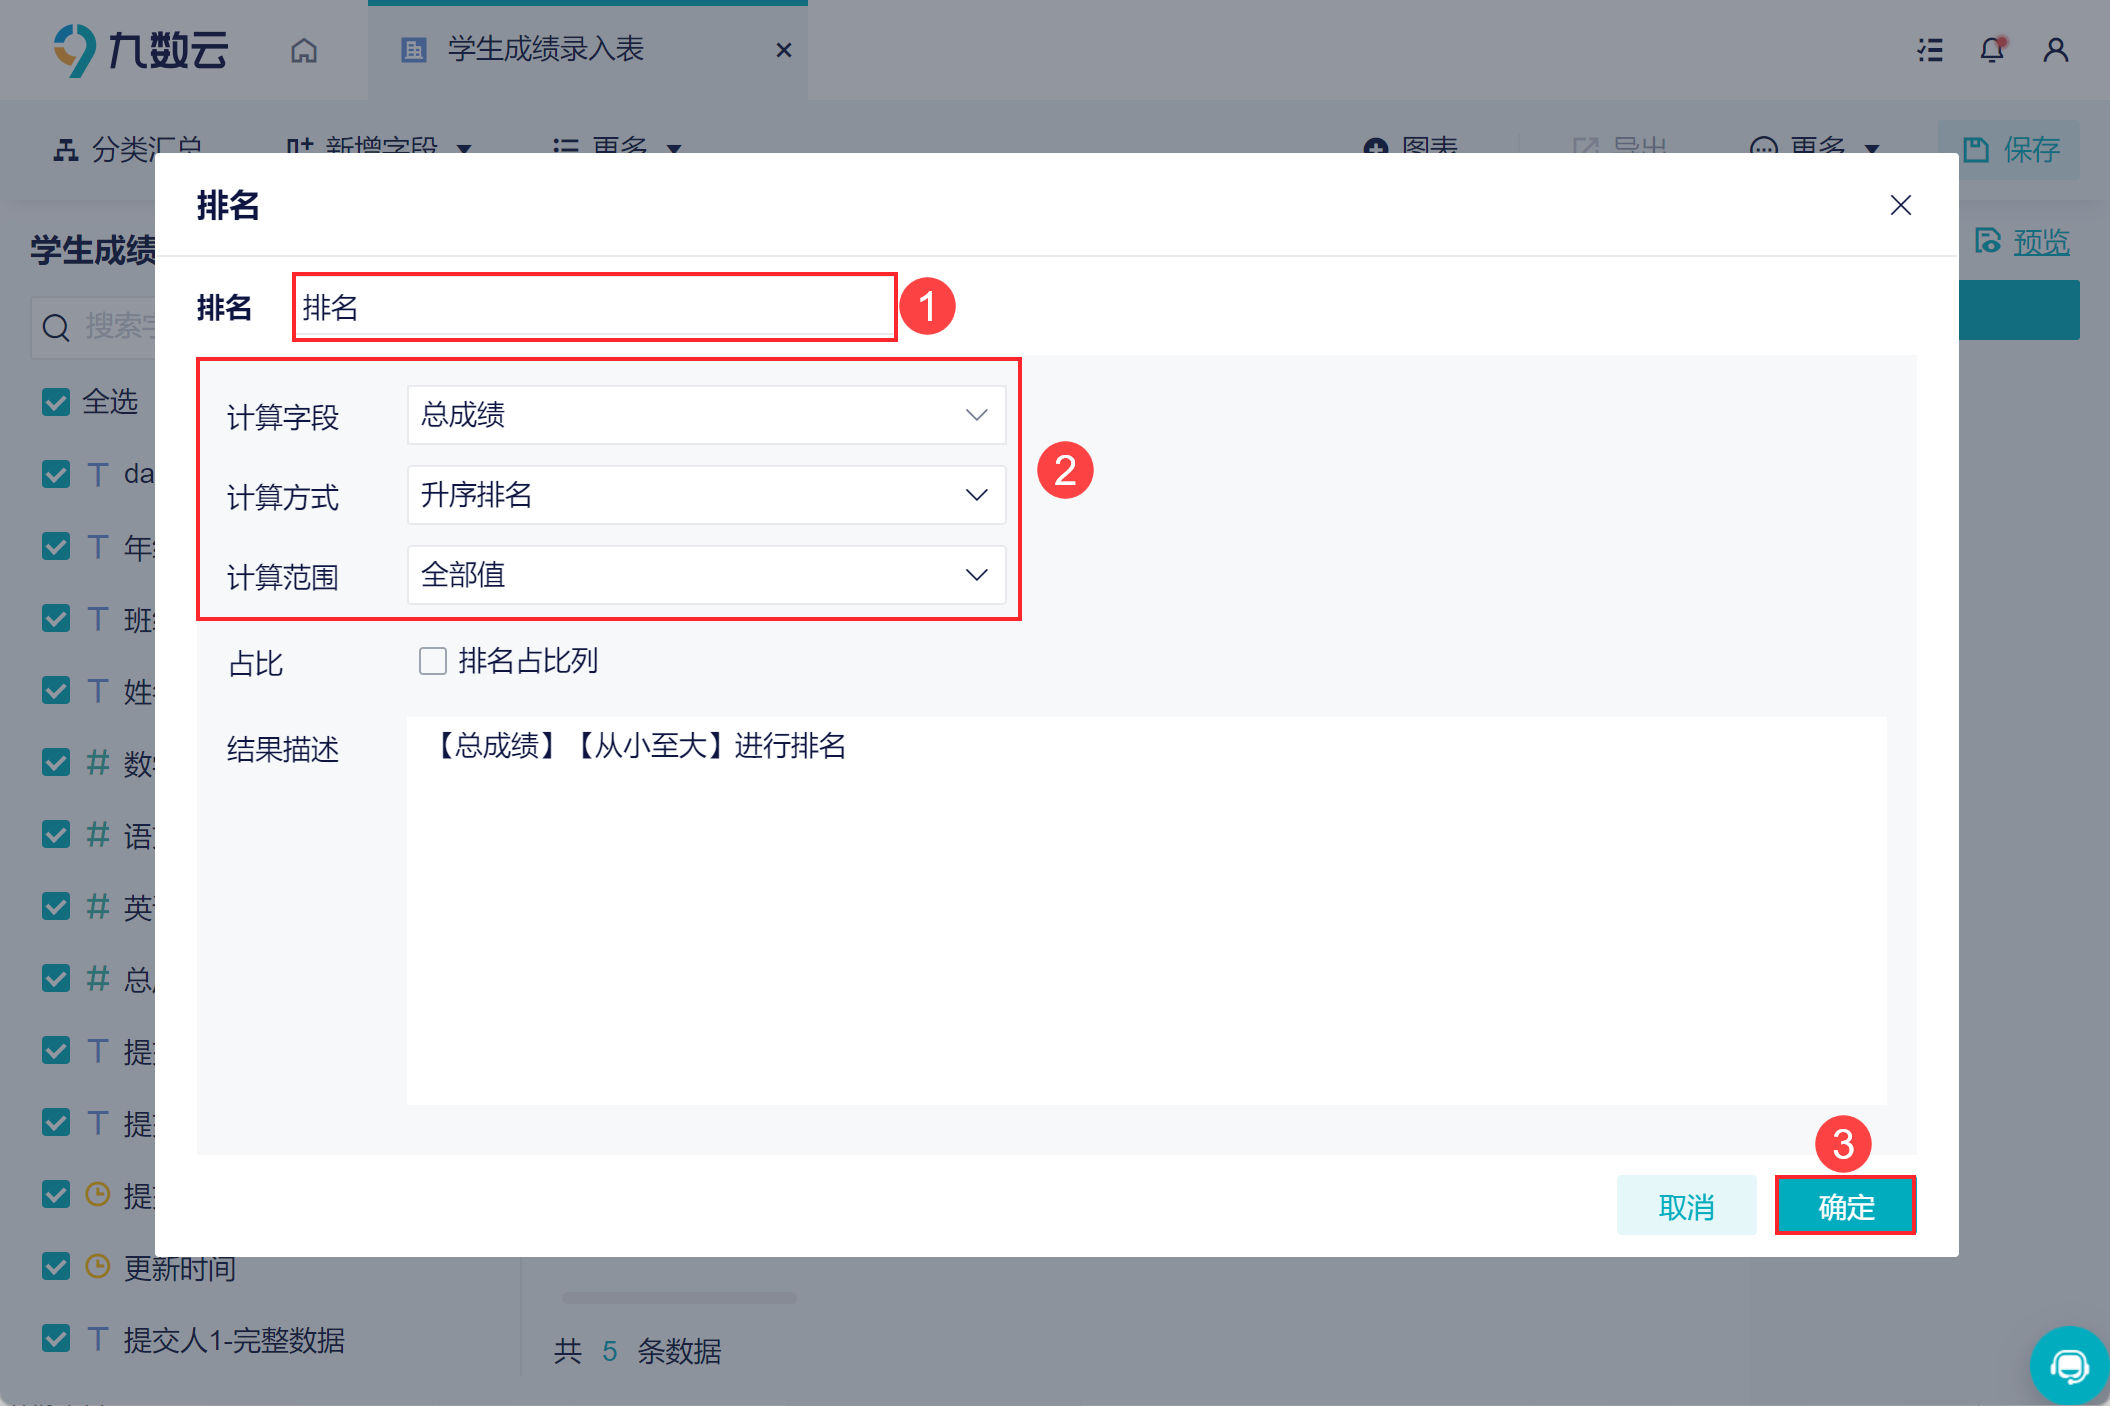
Task: Uncheck the 更新时间 field checkbox
Action: (56, 1267)
